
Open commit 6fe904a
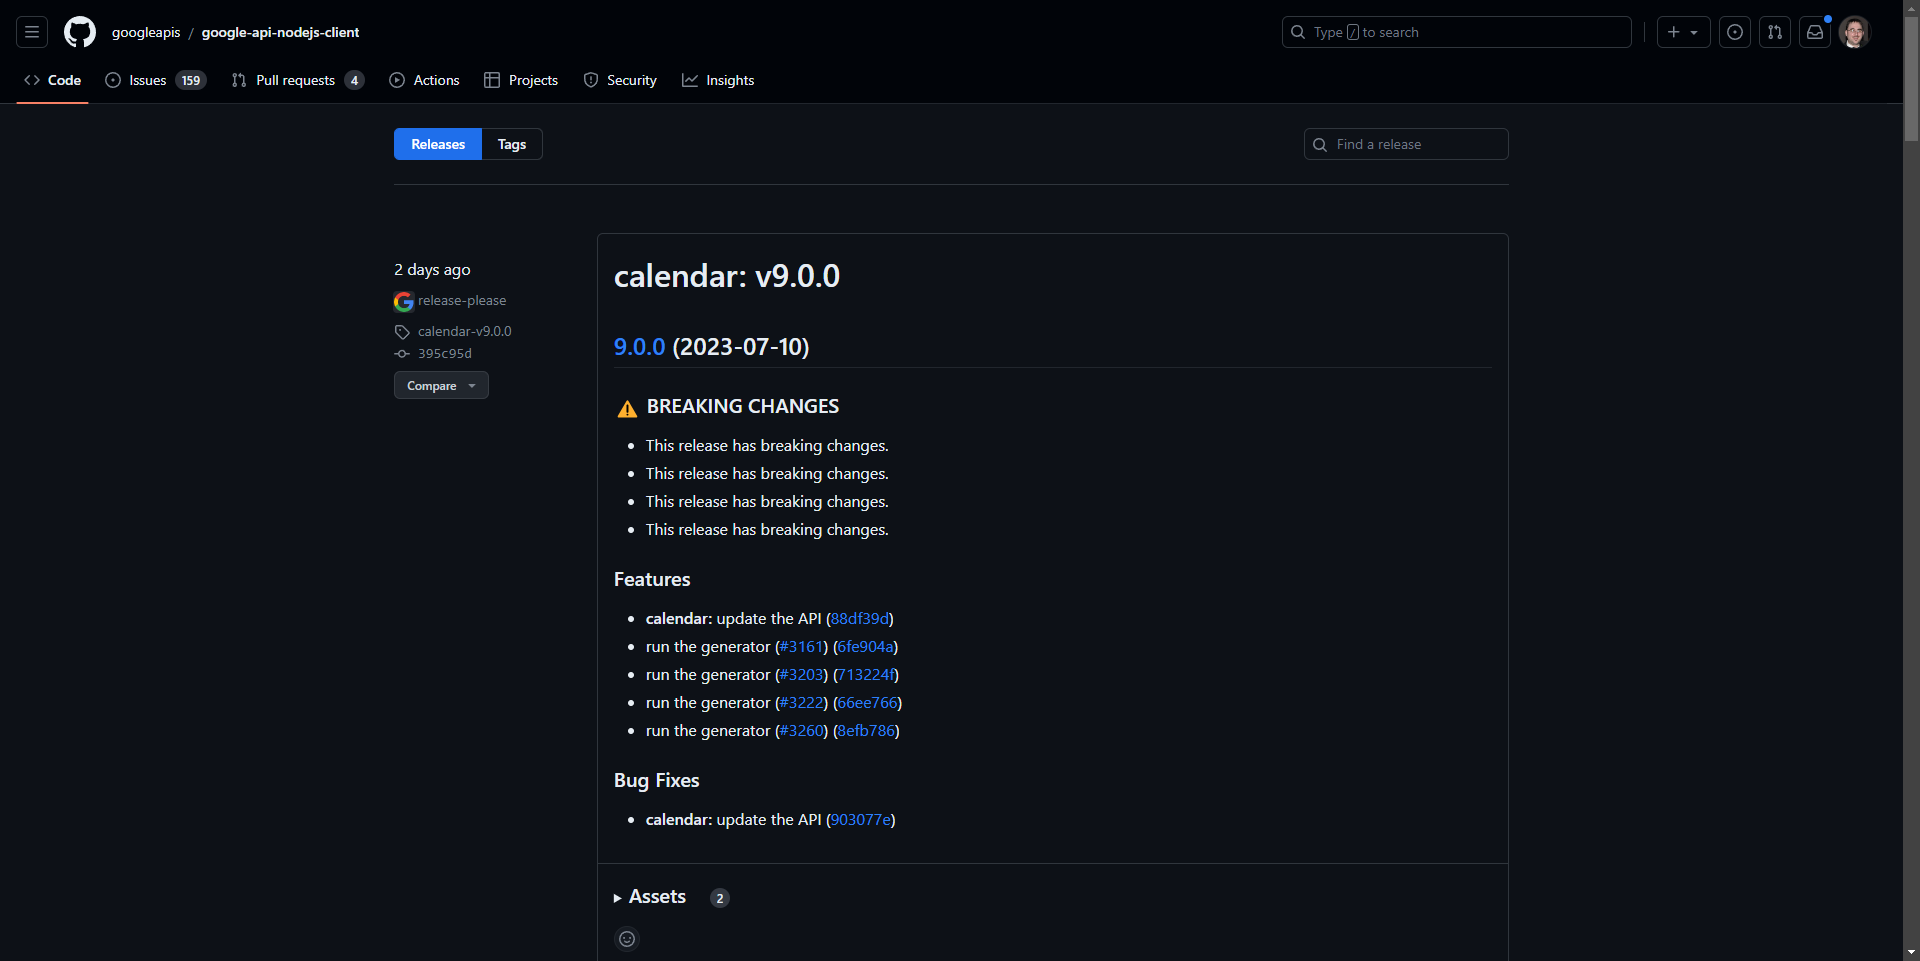pos(866,646)
